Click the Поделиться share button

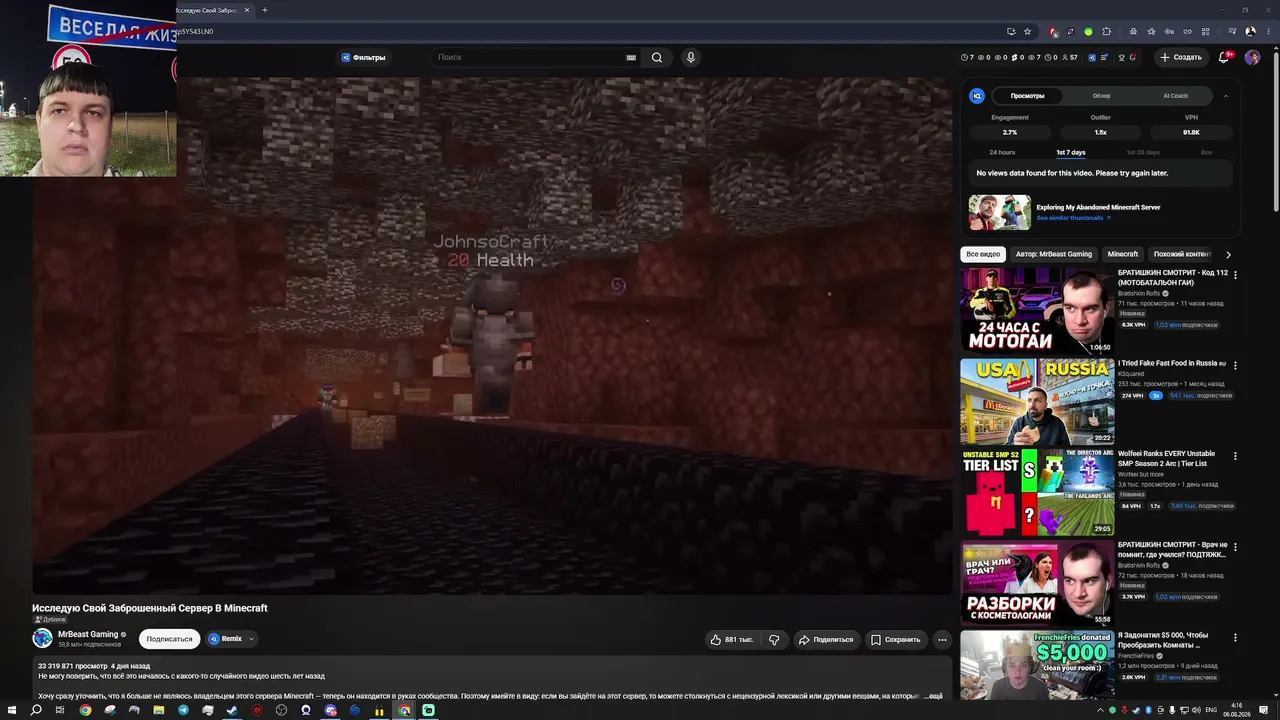click(826, 640)
